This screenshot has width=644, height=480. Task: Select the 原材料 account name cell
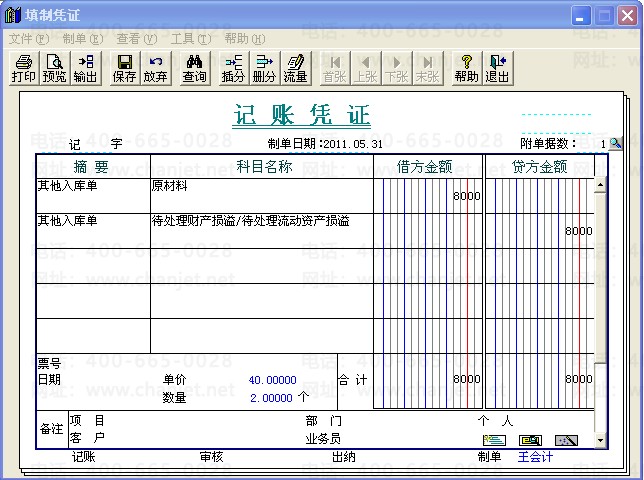[261, 195]
